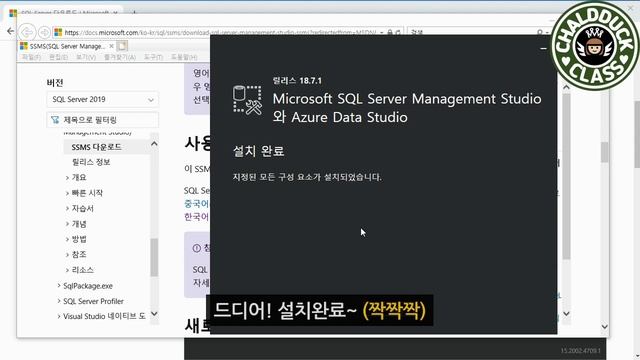The height and width of the screenshot is (360, 640).
Task: Expand the 개요 tree node
Action: [x=67, y=178]
